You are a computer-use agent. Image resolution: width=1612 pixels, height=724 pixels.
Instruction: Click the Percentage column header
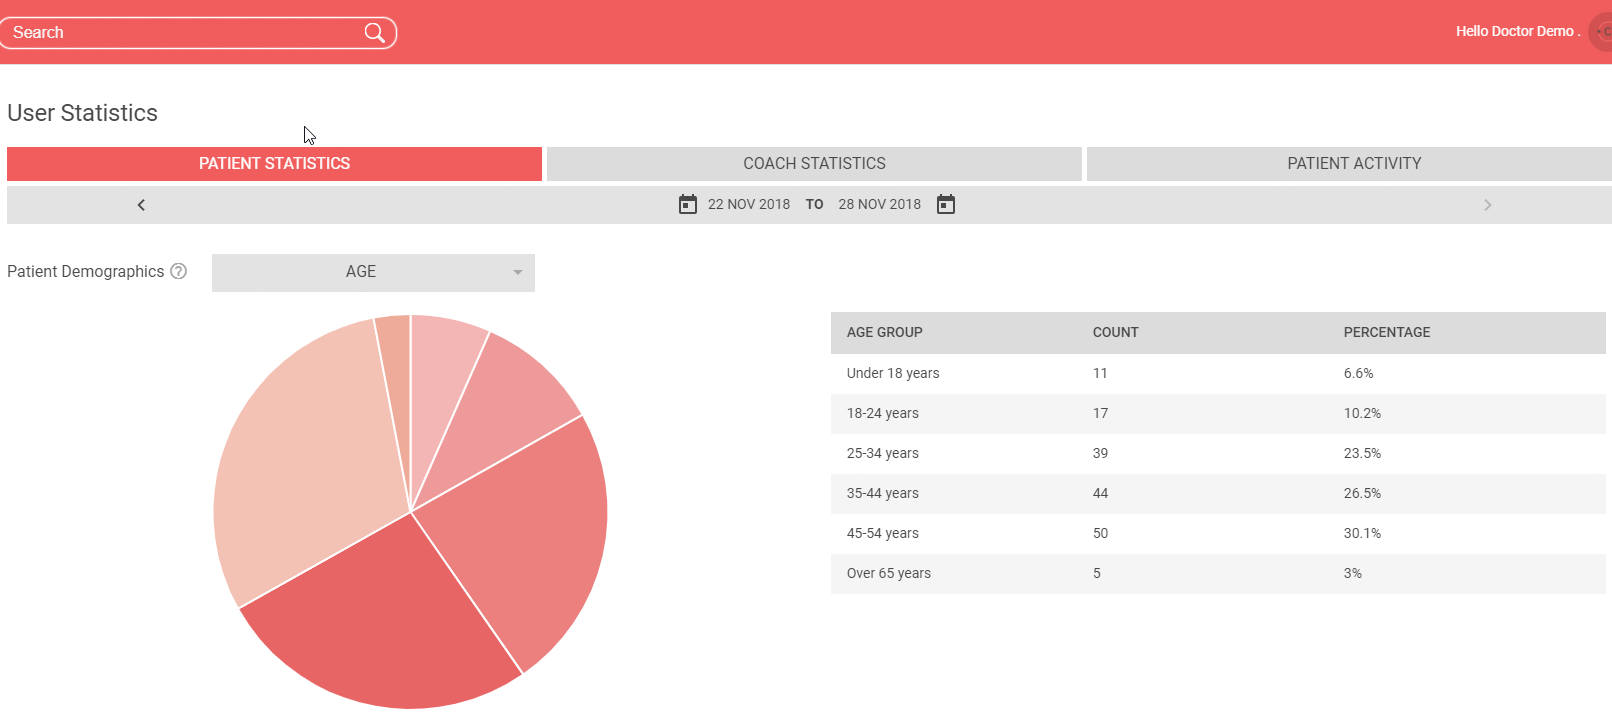pyautogui.click(x=1386, y=332)
